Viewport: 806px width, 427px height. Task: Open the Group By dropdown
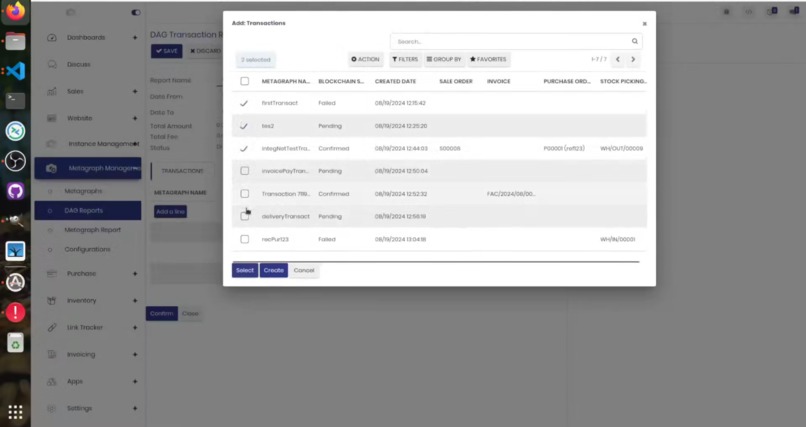[x=444, y=60]
